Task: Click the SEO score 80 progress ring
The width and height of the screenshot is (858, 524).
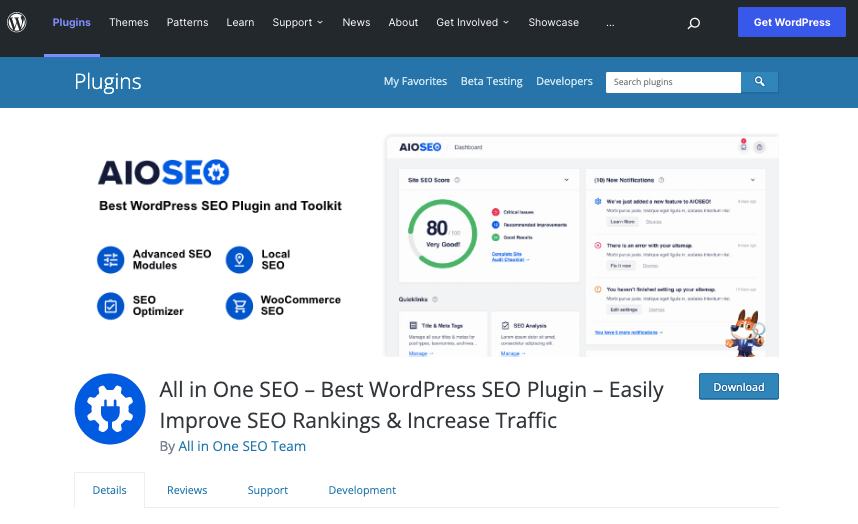Action: tap(443, 234)
